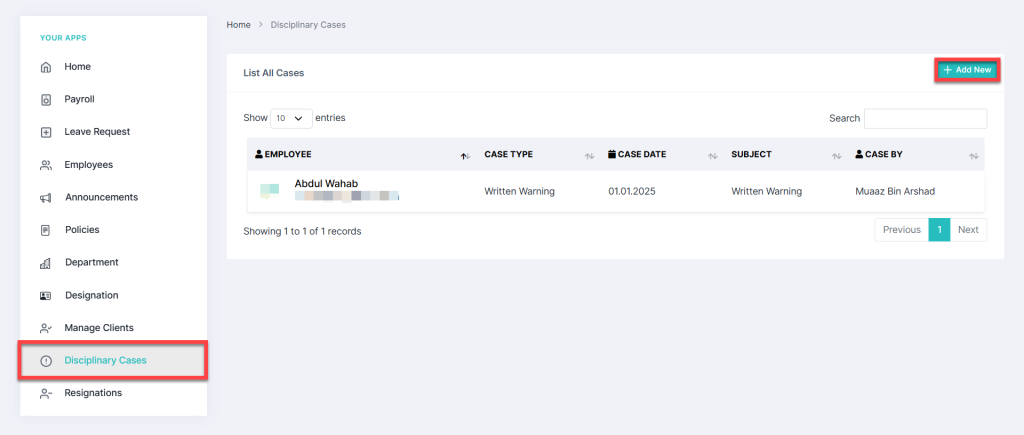Image resolution: width=1024 pixels, height=435 pixels.
Task: Click the CASE BY column header
Action: (879, 155)
